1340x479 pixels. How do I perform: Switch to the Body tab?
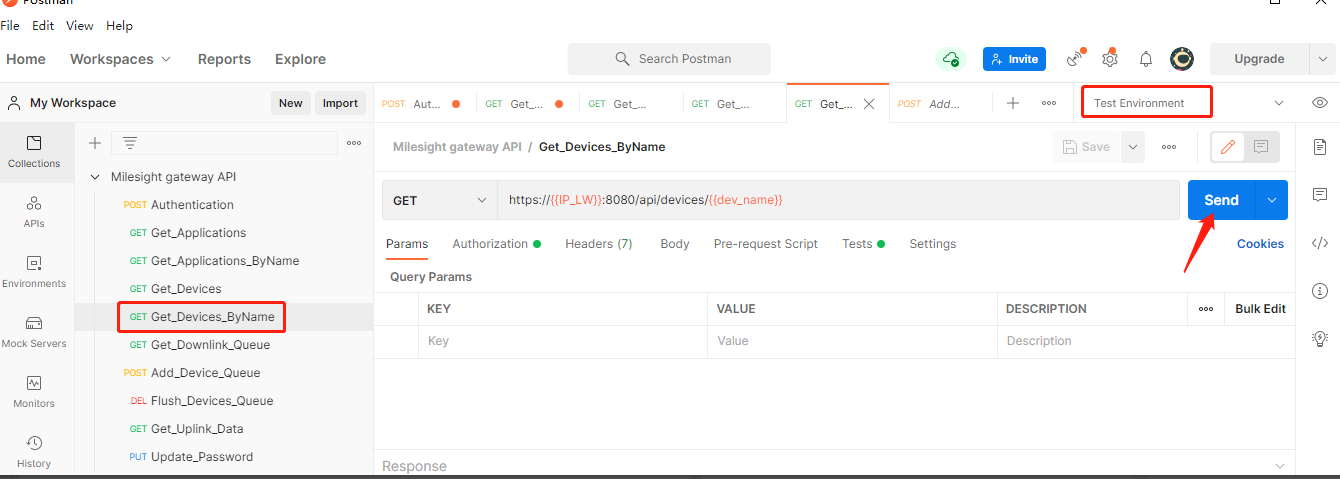675,244
